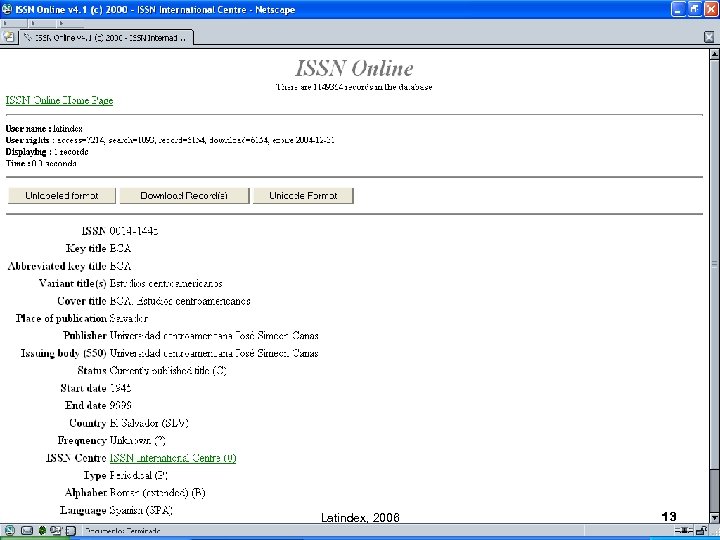
Task: Open the ISSN Online Home Page link
Action: (x=59, y=101)
